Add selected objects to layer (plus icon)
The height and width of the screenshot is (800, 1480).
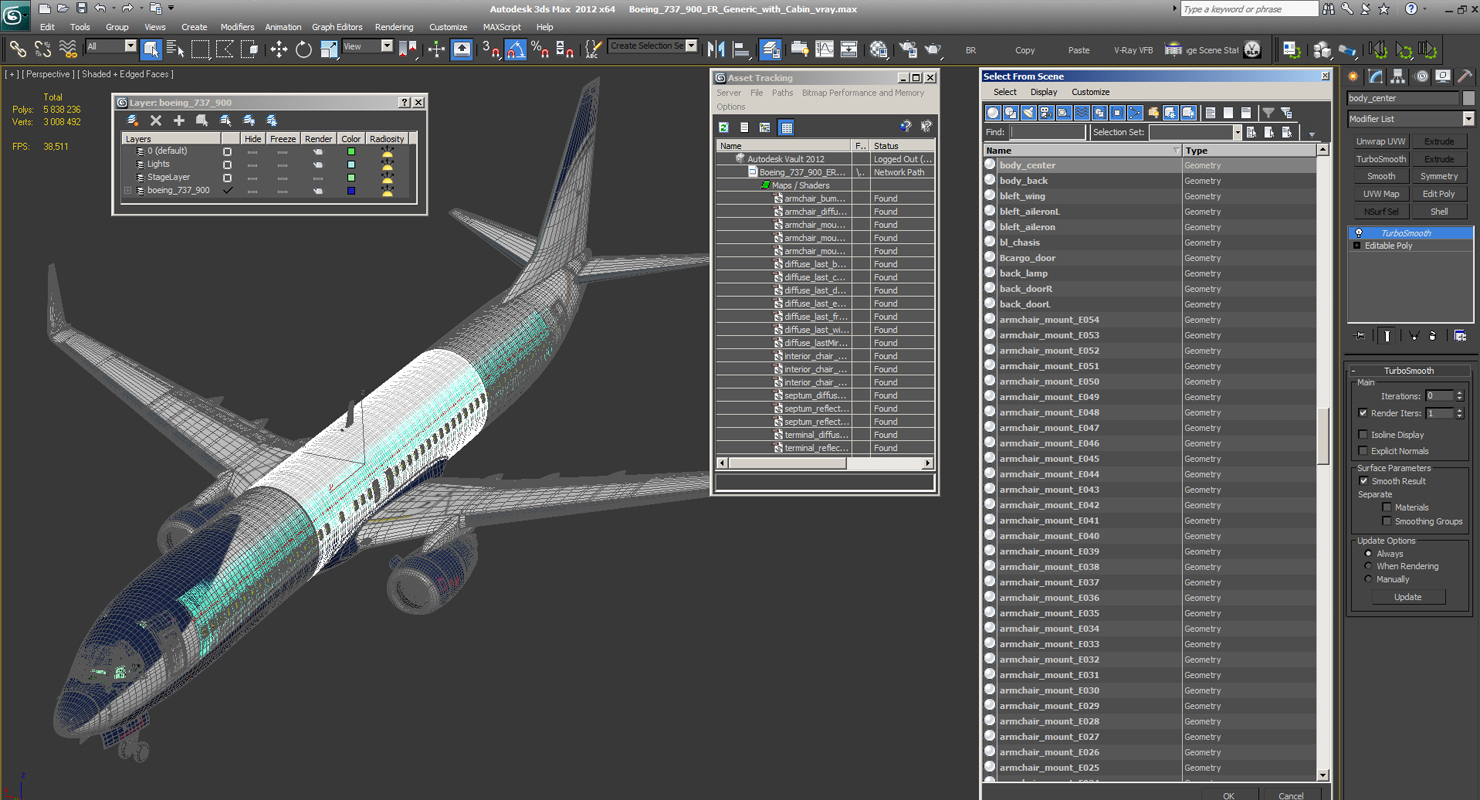tap(179, 120)
